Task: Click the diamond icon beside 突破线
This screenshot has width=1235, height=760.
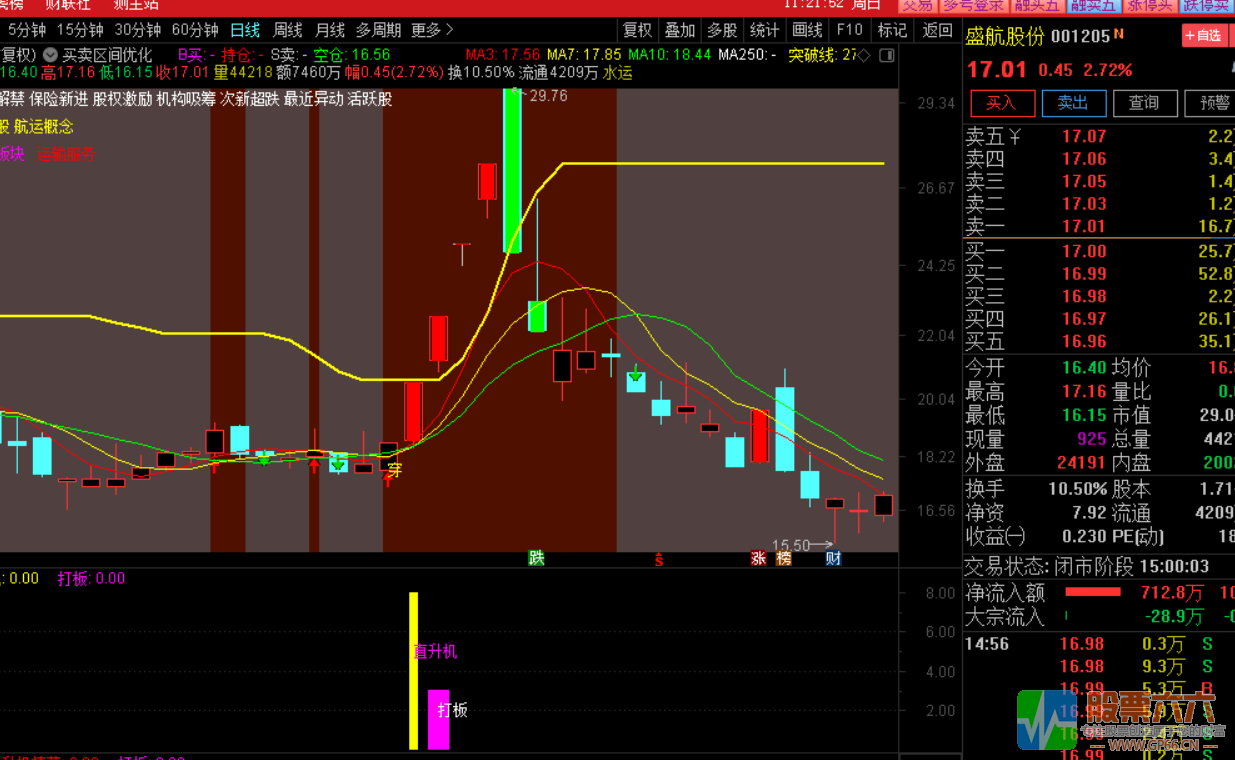Action: click(x=865, y=55)
